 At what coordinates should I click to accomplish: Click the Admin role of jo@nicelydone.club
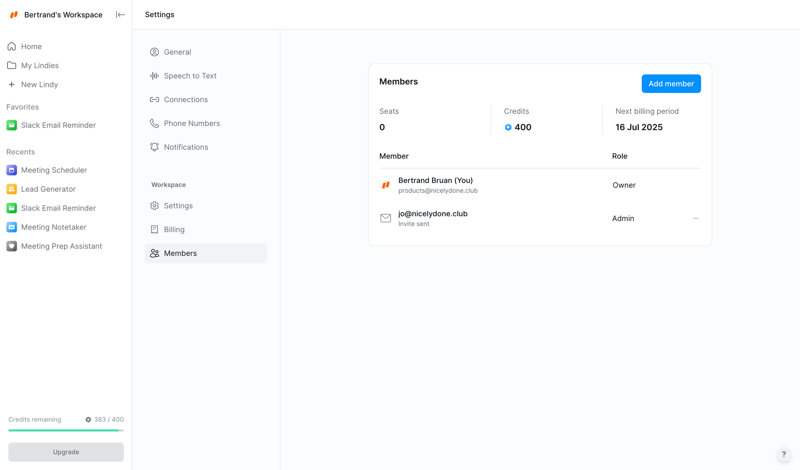point(623,218)
